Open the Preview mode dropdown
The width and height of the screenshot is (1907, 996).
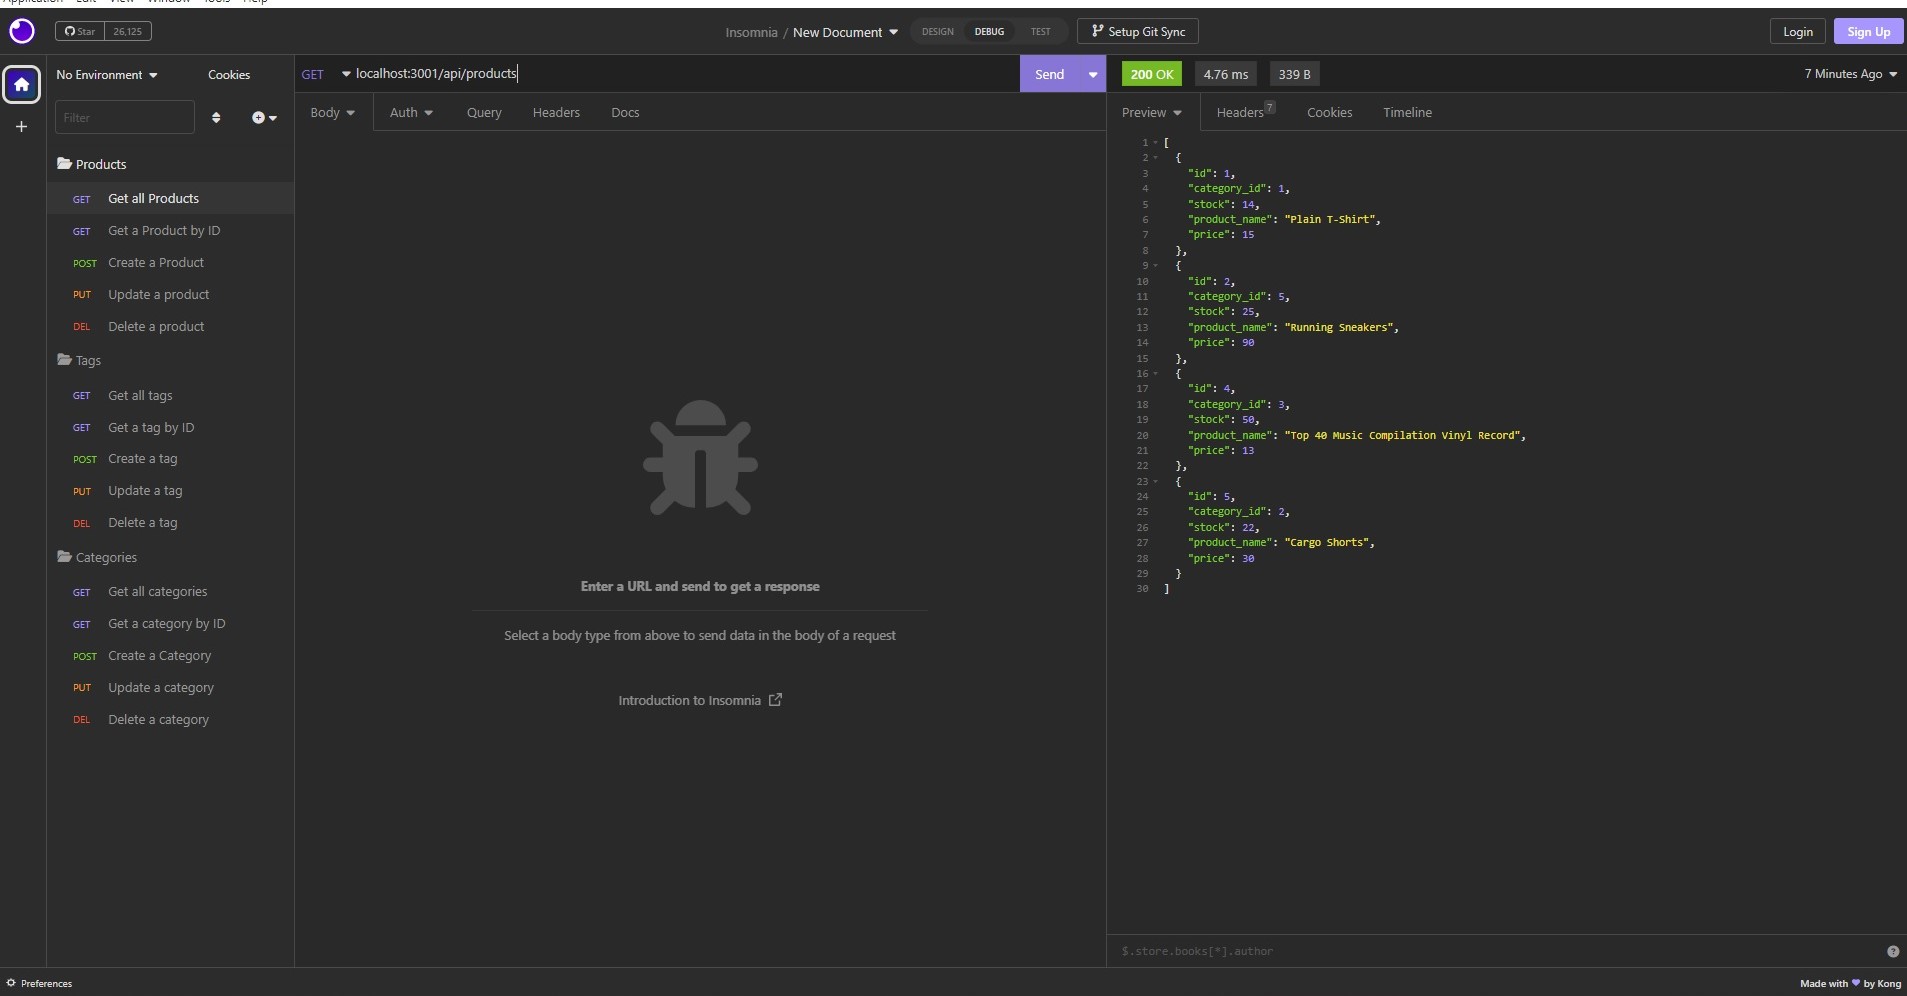pyautogui.click(x=1151, y=112)
